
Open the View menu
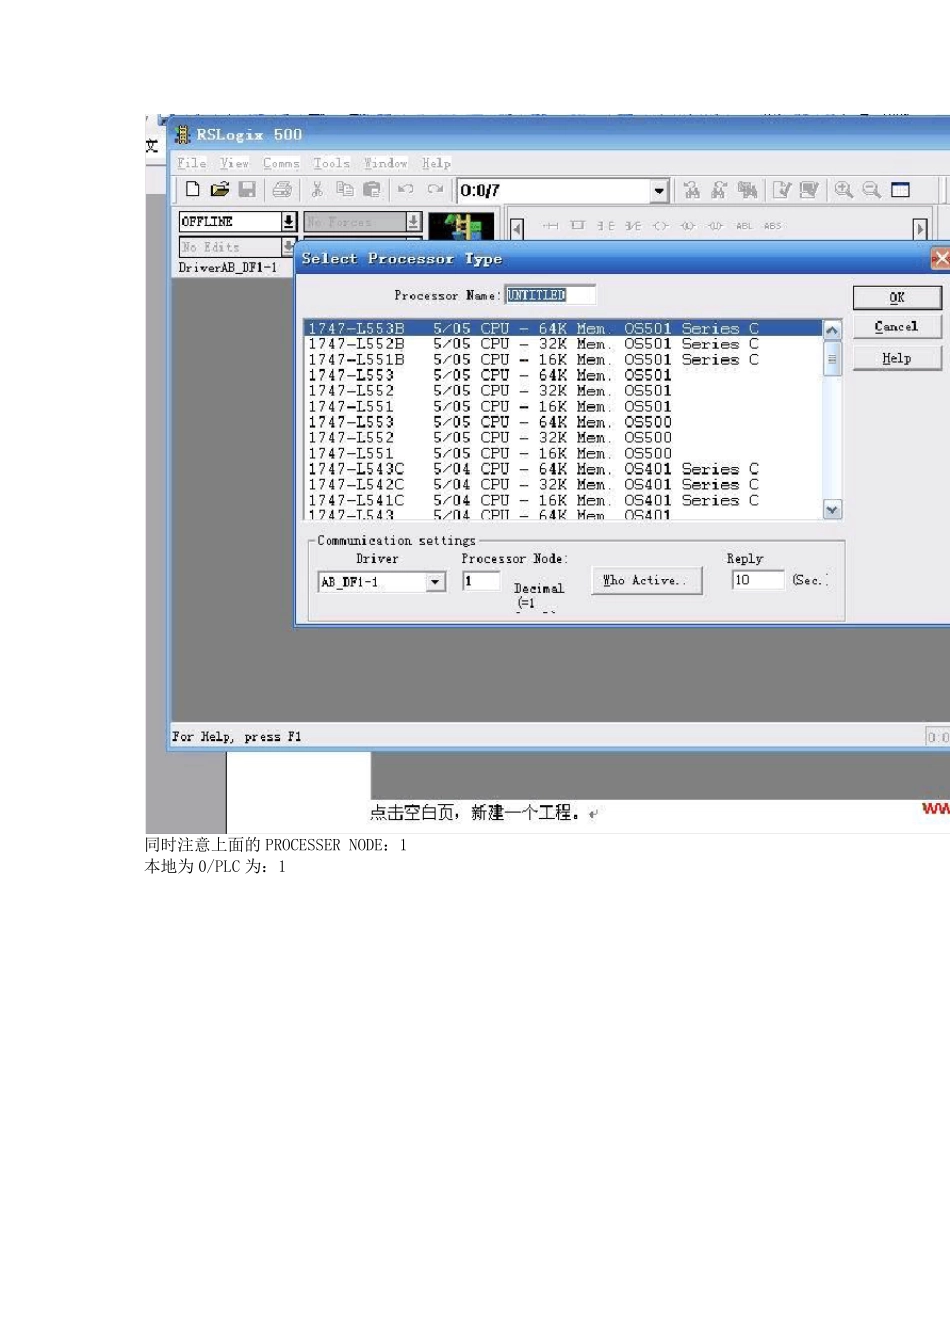234,163
